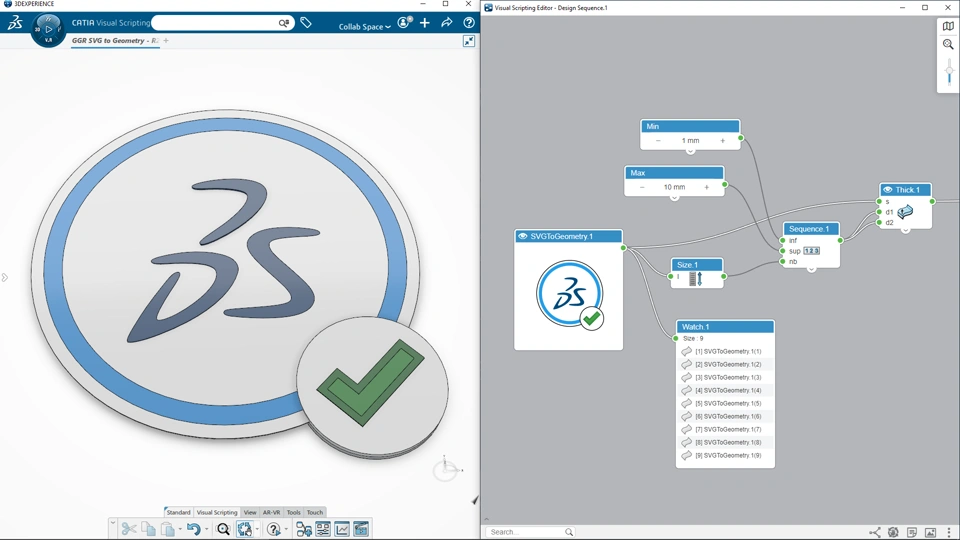This screenshot has width=960, height=540.
Task: Expand the help assistant dropdown arrow
Action: coord(286,529)
